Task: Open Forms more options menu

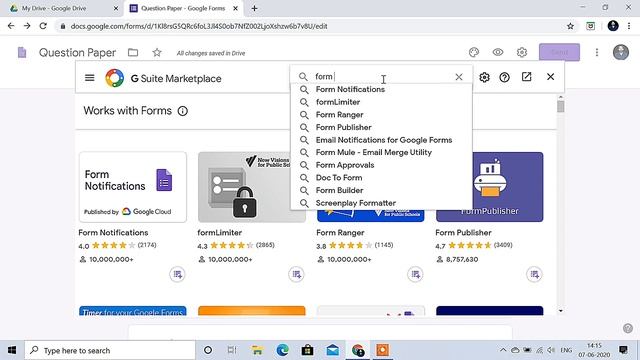Action: 597,52
